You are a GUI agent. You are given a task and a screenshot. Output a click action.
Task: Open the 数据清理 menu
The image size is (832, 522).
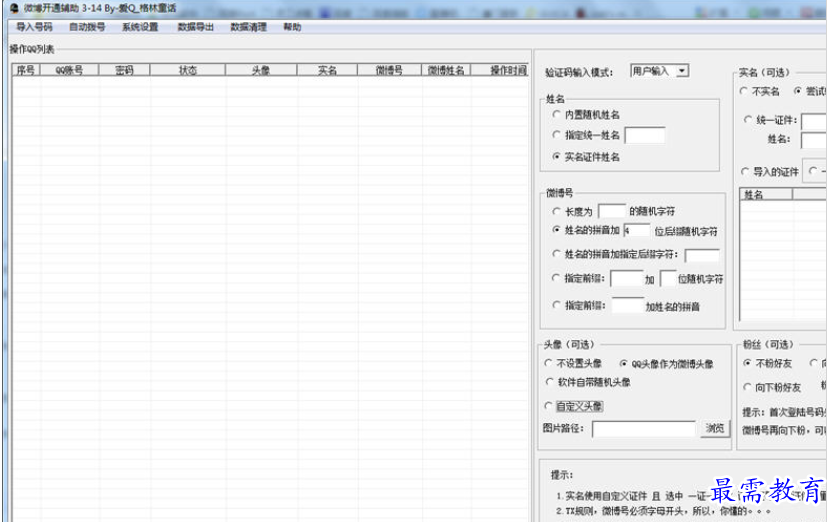click(x=248, y=27)
